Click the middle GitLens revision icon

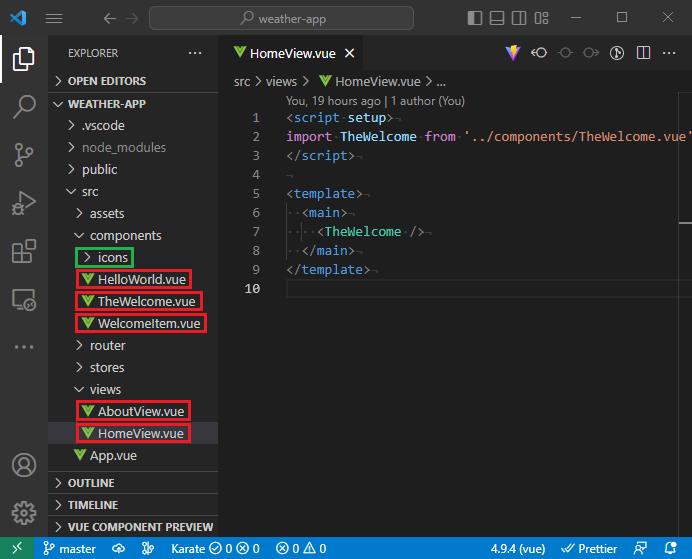565,53
